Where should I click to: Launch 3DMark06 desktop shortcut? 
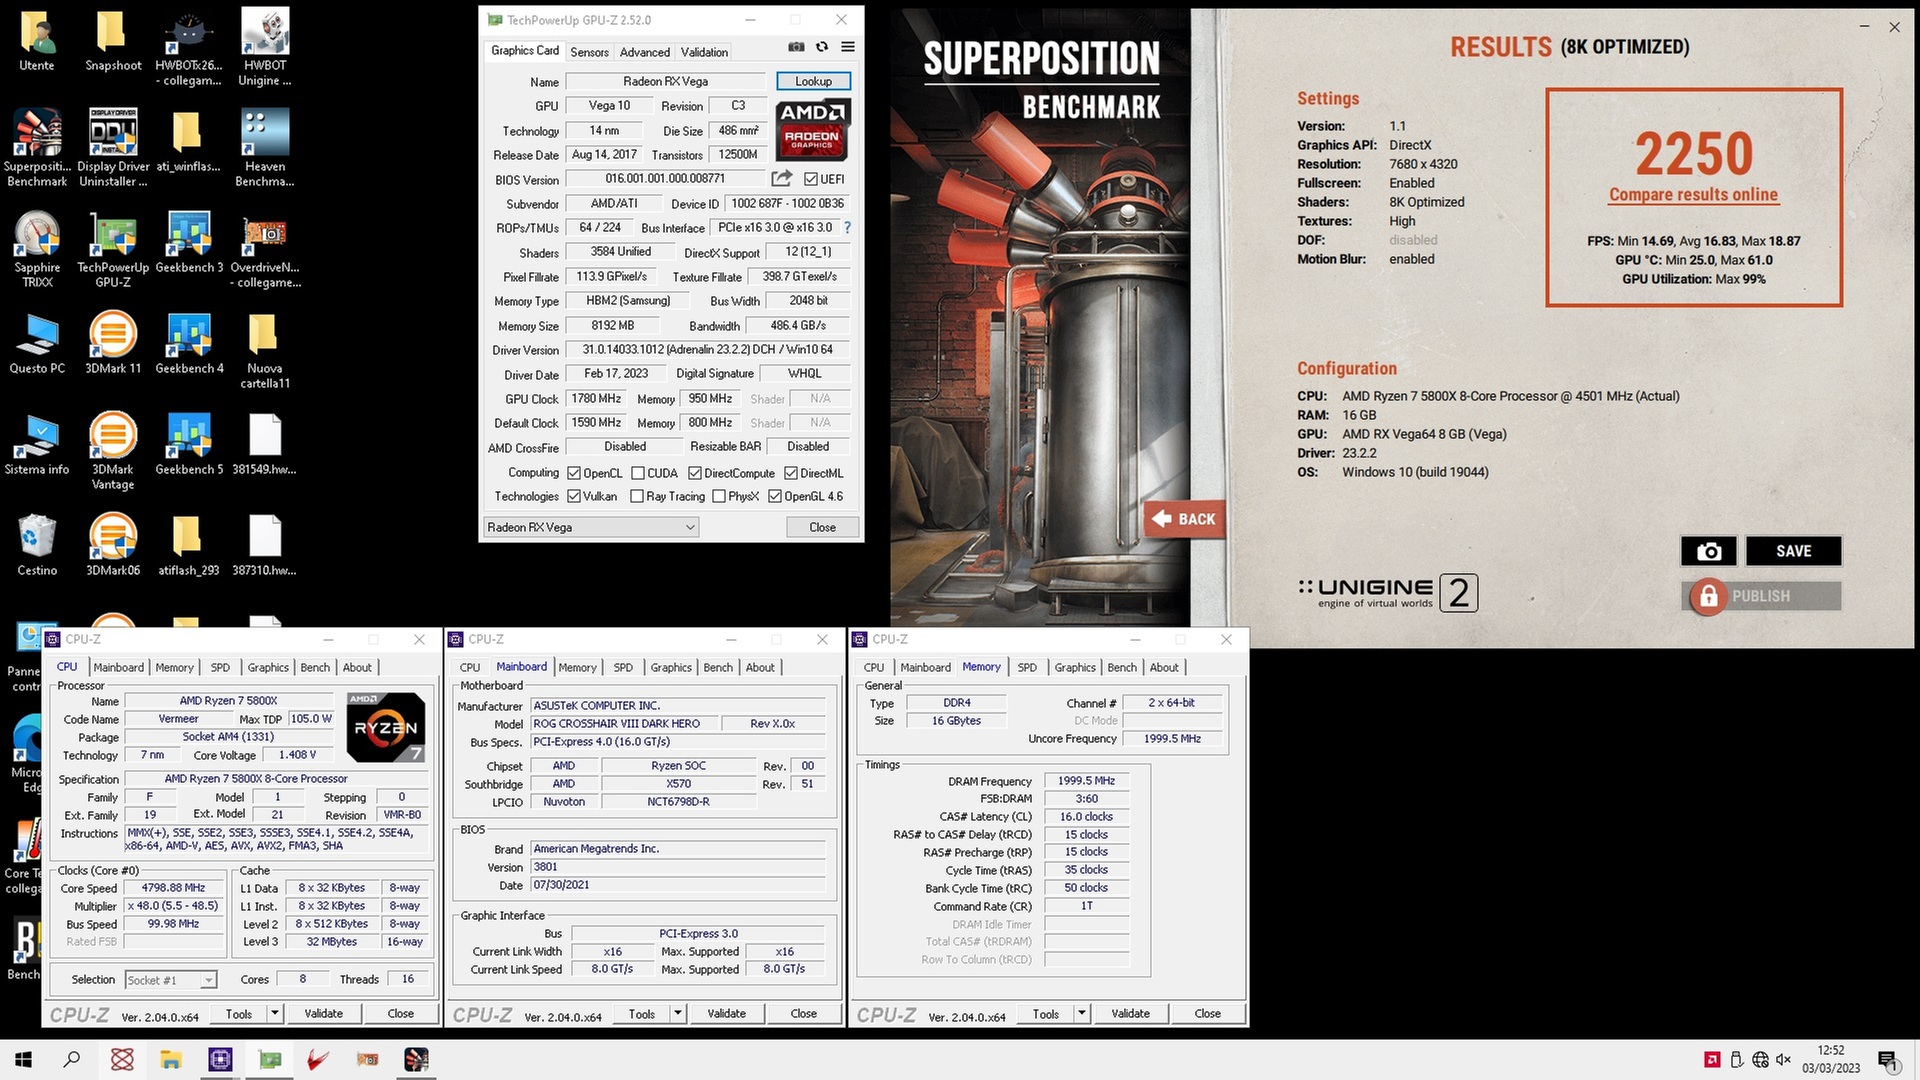[113, 545]
